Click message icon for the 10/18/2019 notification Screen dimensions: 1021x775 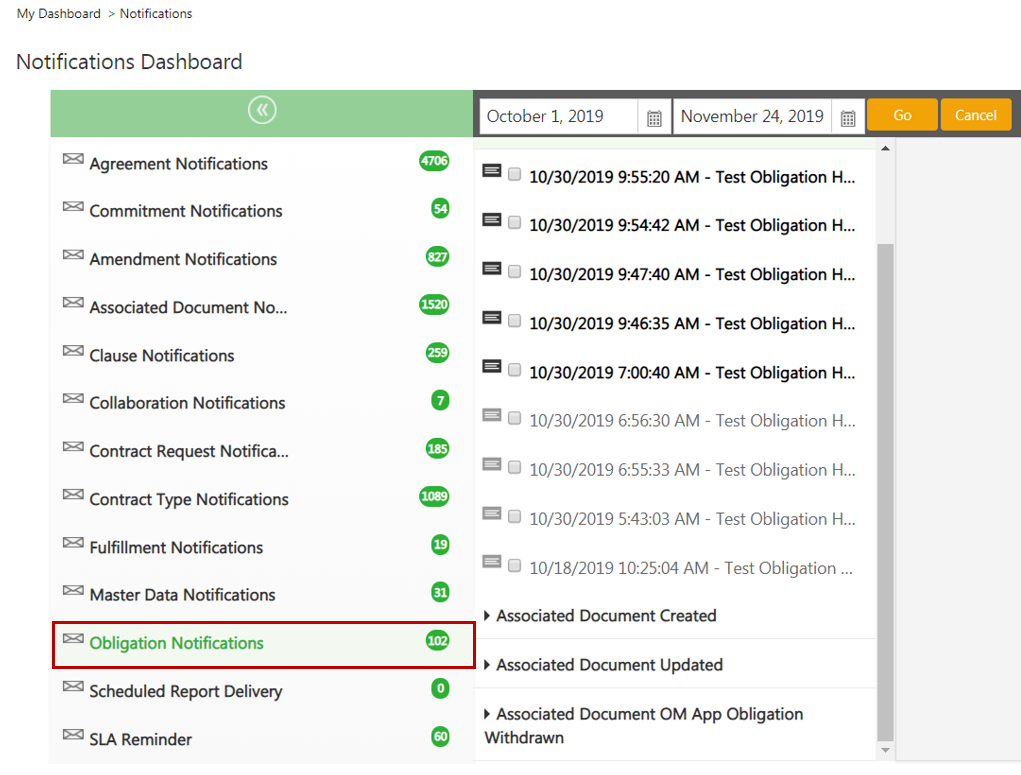(491, 562)
